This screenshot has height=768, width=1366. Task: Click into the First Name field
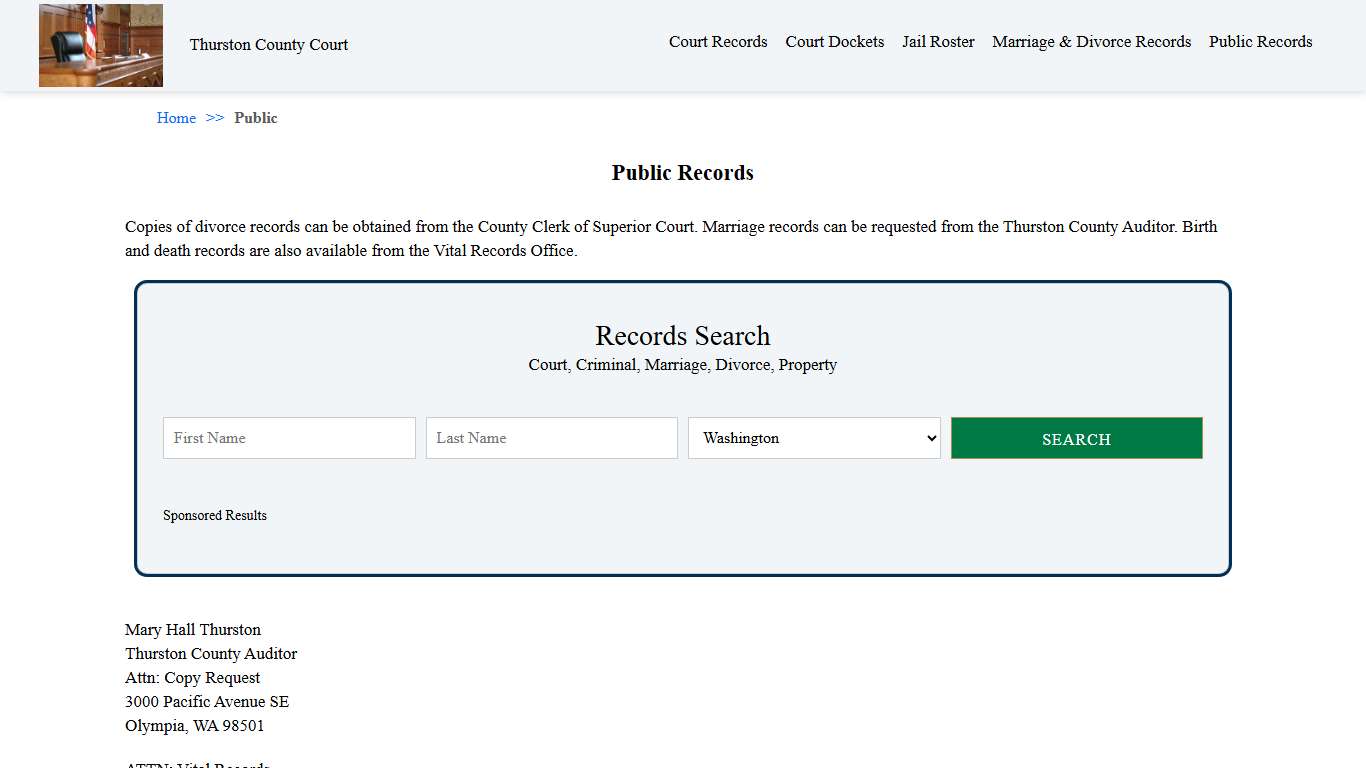pos(289,437)
